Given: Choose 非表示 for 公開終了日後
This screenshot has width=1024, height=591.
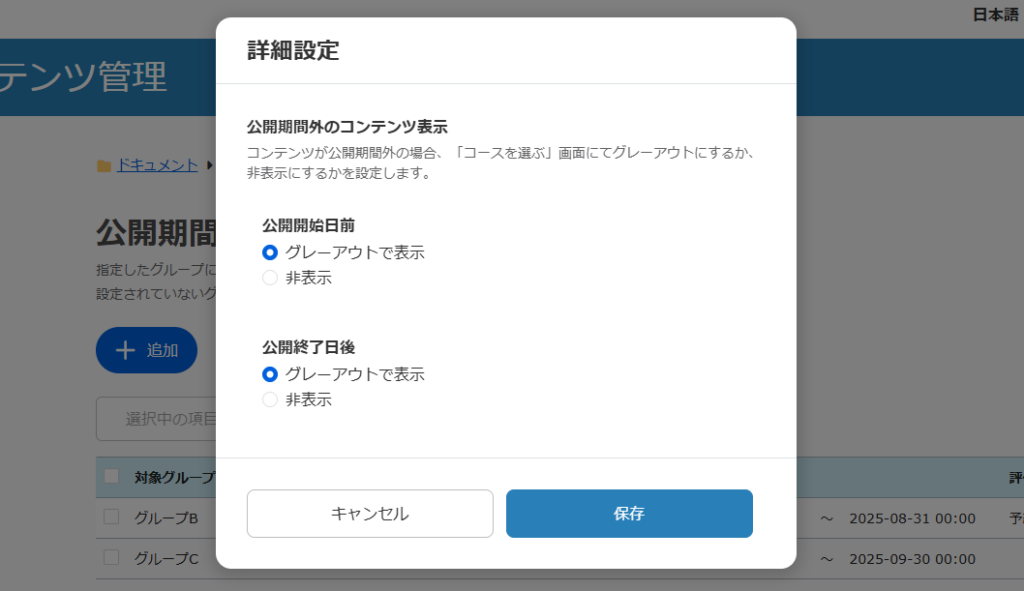Looking at the screenshot, I should [270, 400].
